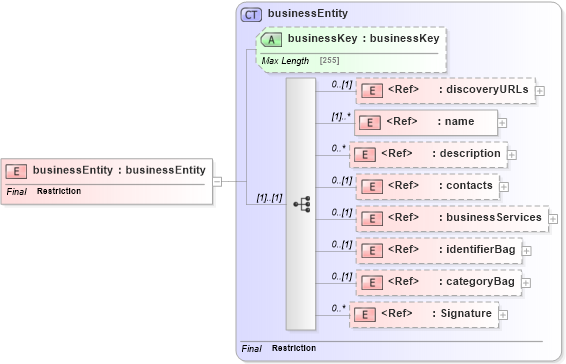Click the E icon of businessEntity root element
This screenshot has width=566, height=364.
[x=16, y=171]
